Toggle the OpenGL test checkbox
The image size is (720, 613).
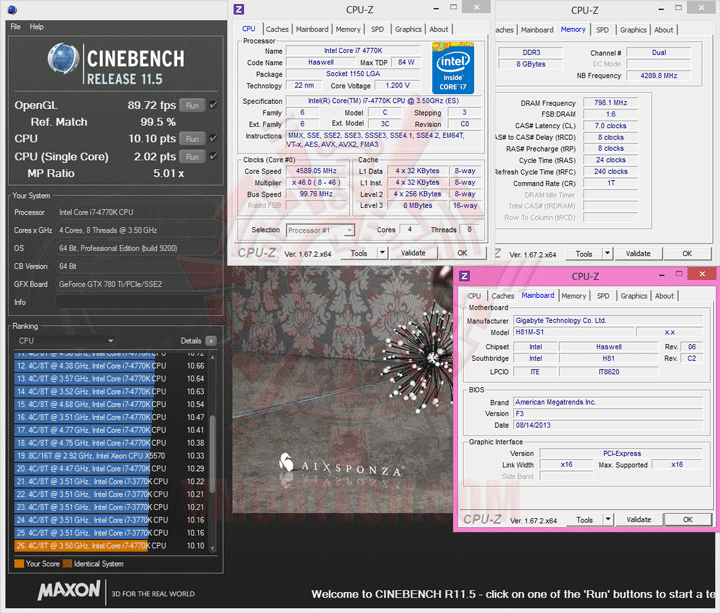(x=213, y=105)
